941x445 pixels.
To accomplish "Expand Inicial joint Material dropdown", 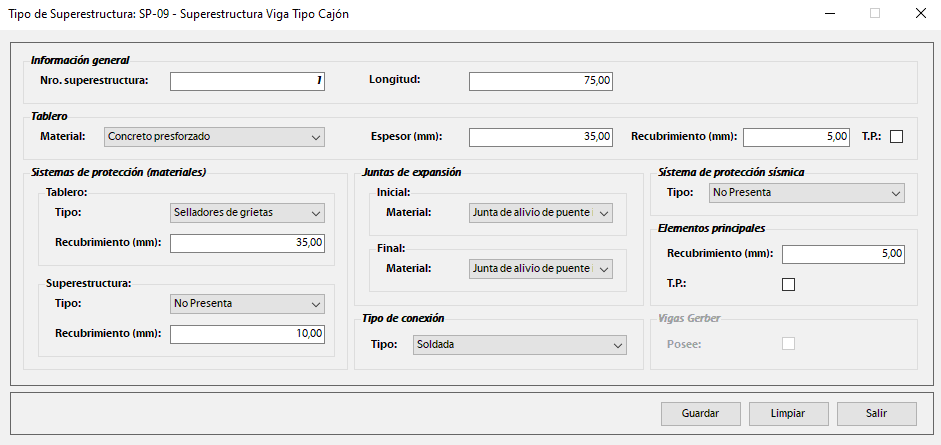I will click(x=540, y=213).
